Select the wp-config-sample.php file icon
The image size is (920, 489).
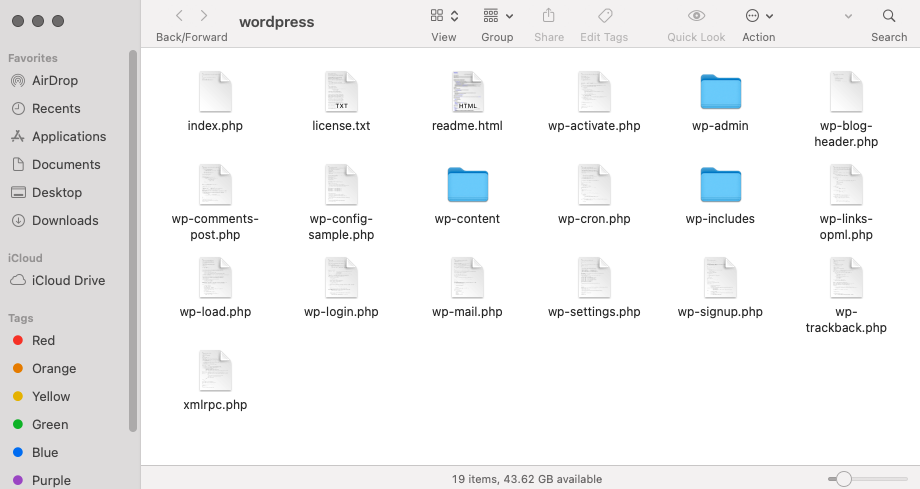[x=341, y=185]
